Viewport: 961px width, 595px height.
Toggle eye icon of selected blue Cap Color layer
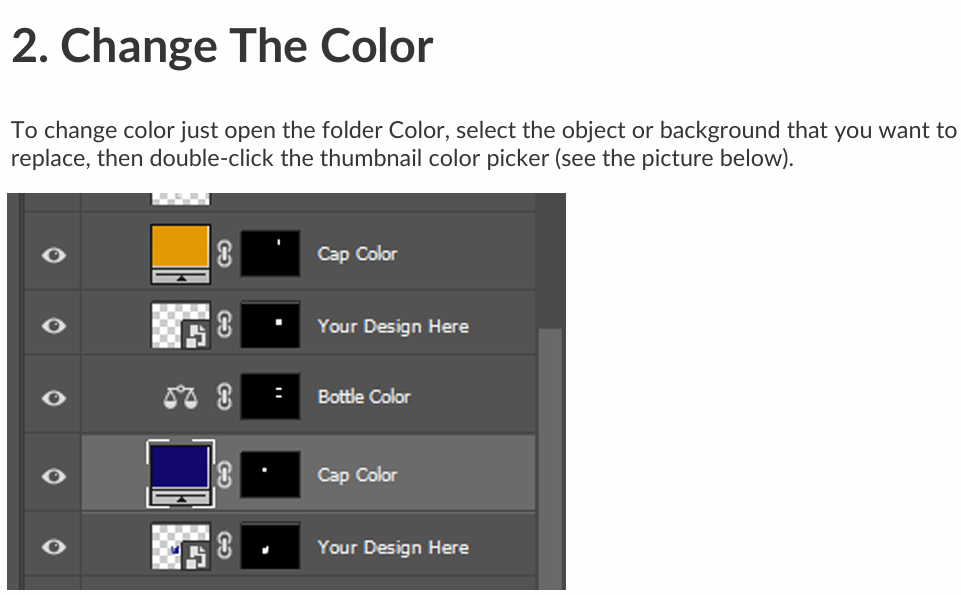54,476
